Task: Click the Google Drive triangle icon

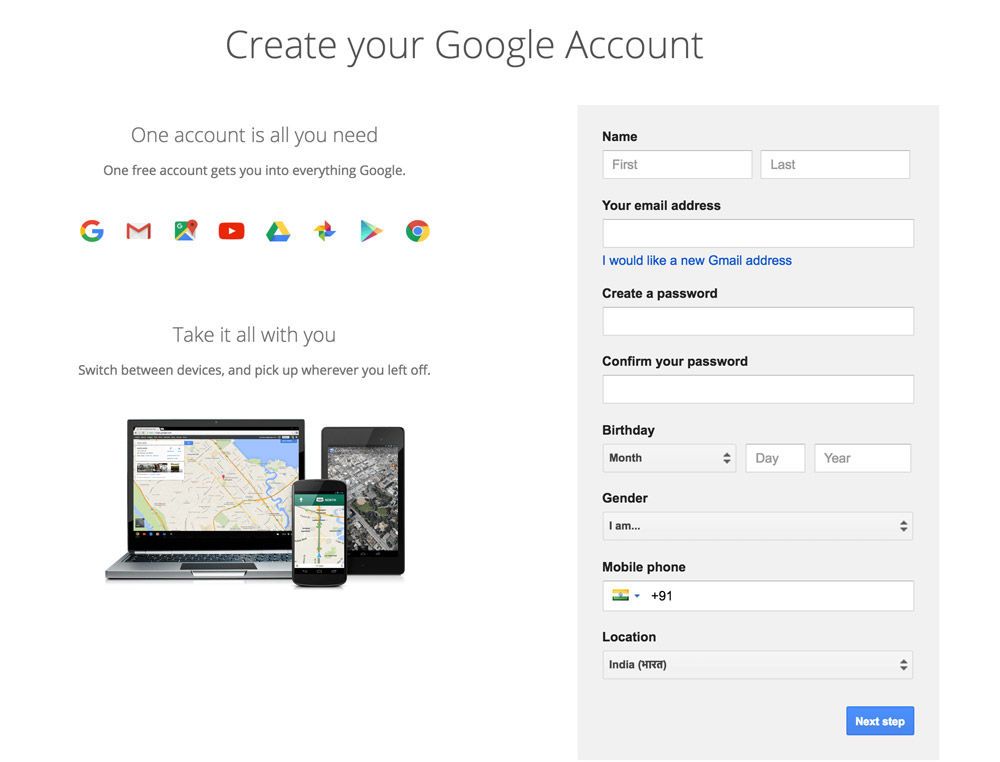Action: (x=278, y=231)
